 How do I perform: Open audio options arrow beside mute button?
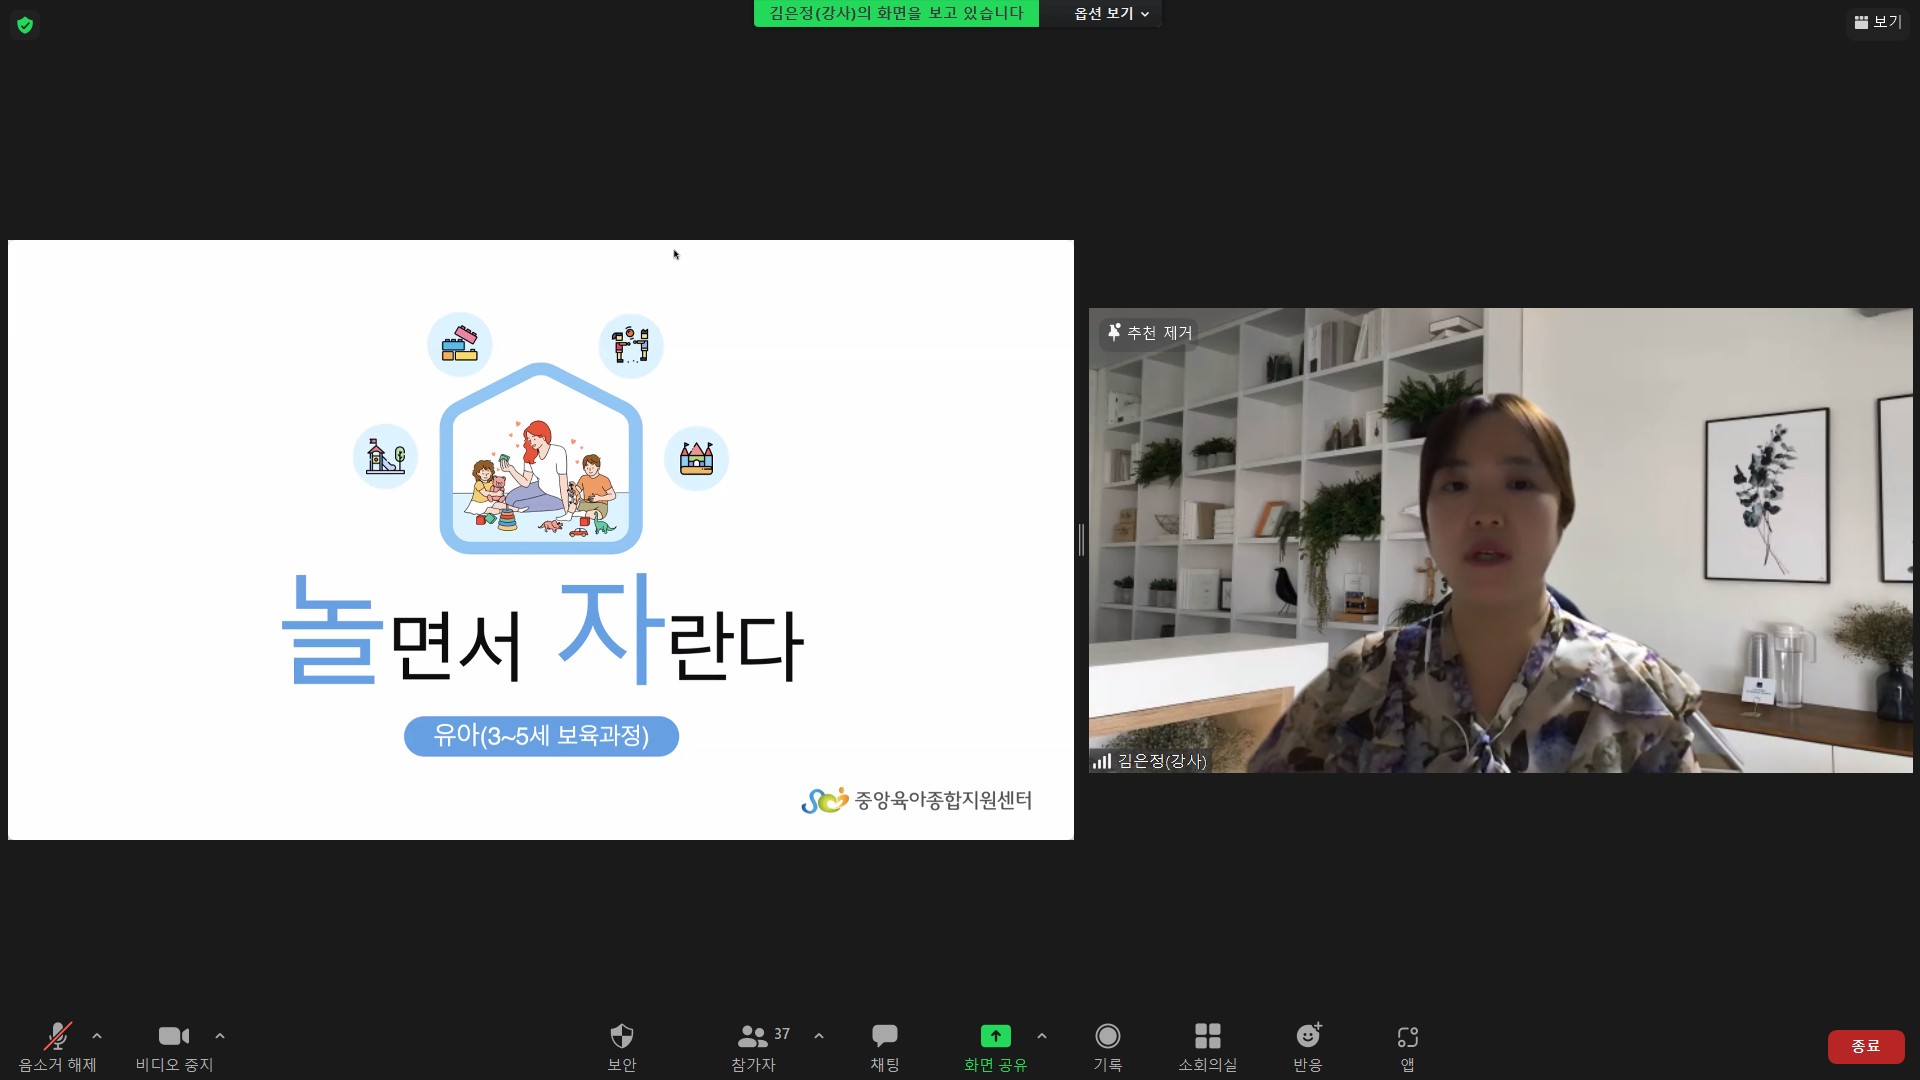click(x=97, y=1036)
